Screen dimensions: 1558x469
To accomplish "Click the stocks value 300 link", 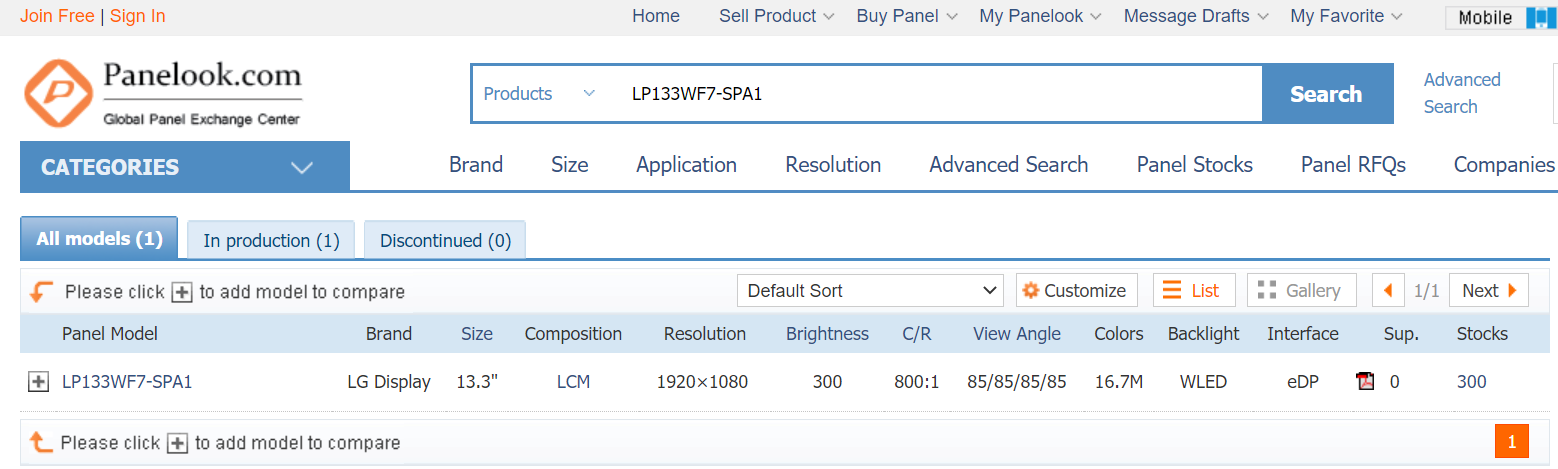I will click(1472, 381).
